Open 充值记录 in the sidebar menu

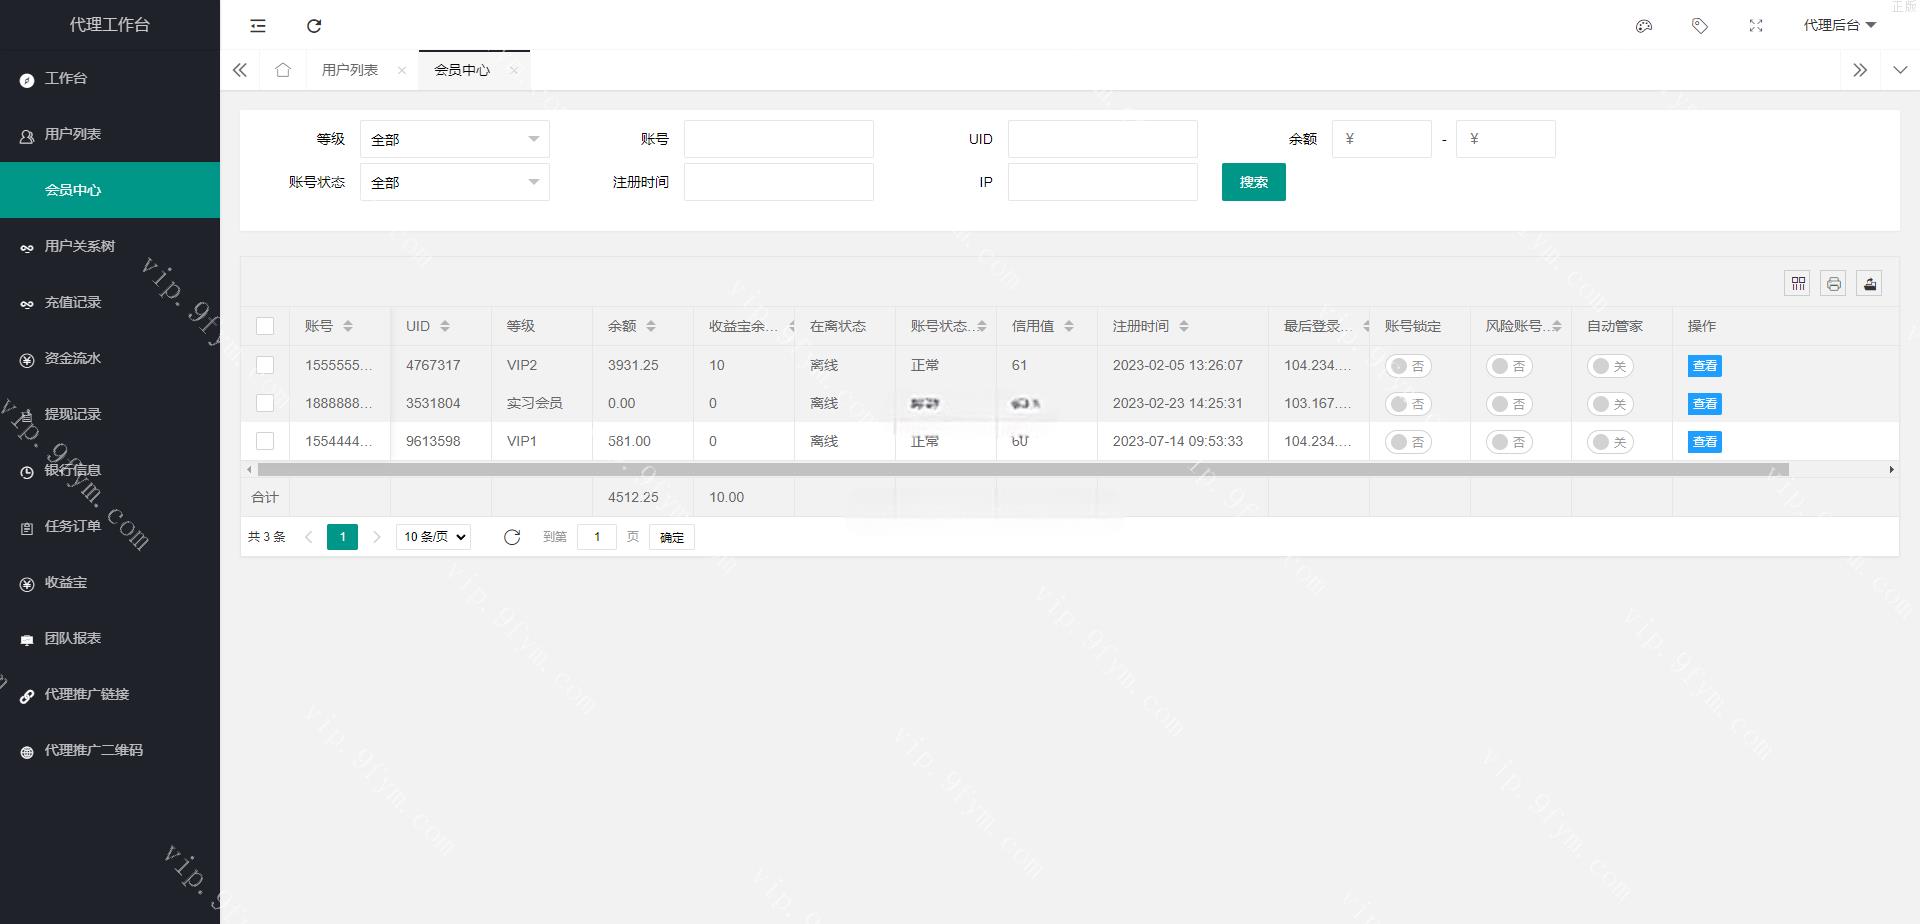(x=73, y=302)
